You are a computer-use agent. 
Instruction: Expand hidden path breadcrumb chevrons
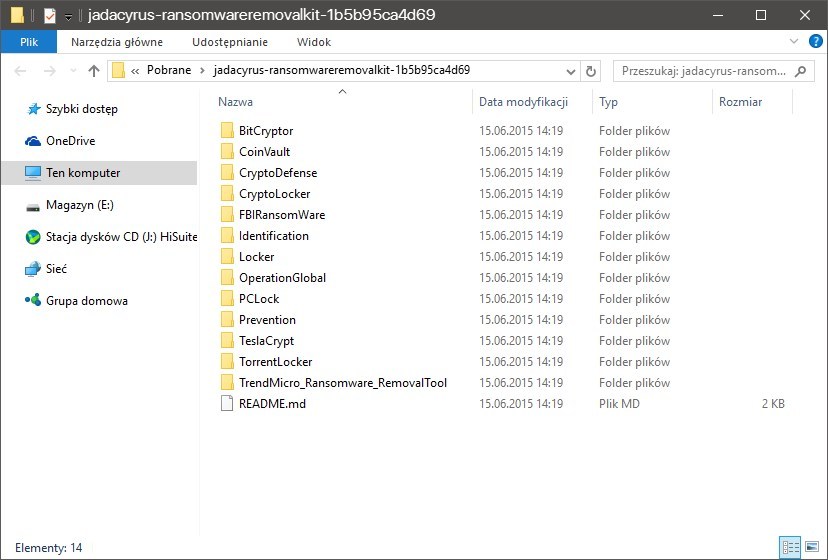(x=135, y=71)
